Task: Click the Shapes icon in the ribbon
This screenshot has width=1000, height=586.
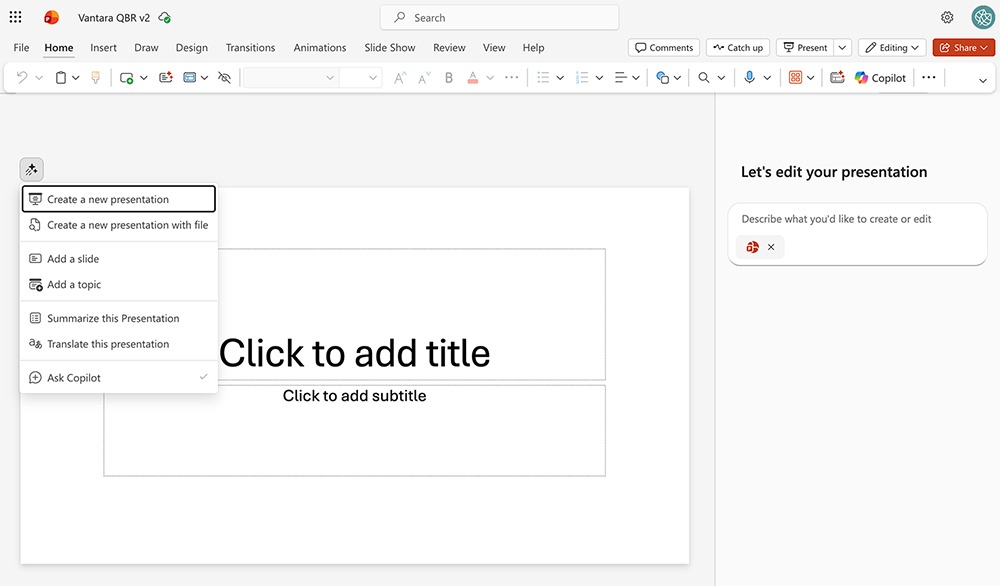Action: [662, 78]
